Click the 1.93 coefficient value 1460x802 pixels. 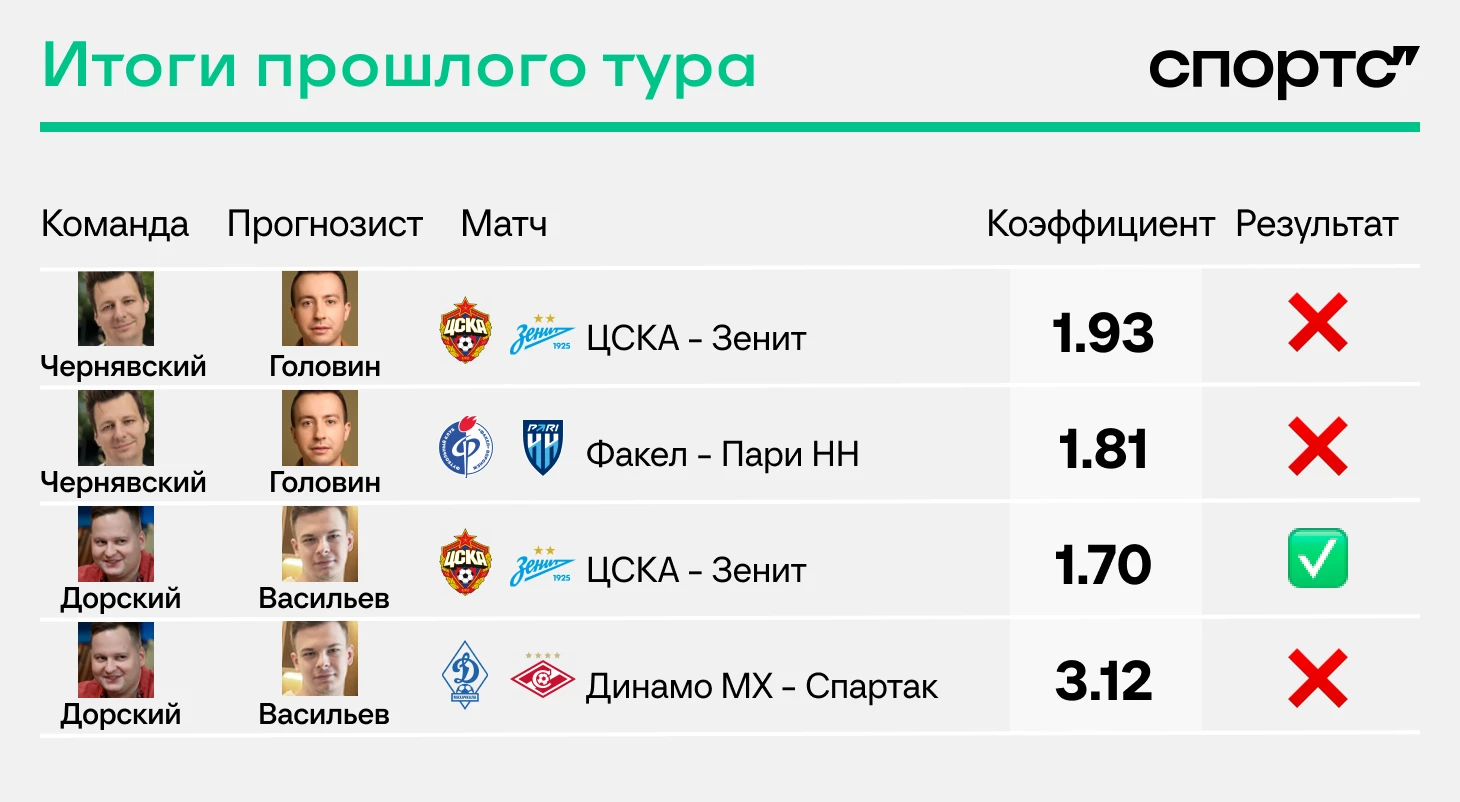point(1103,334)
